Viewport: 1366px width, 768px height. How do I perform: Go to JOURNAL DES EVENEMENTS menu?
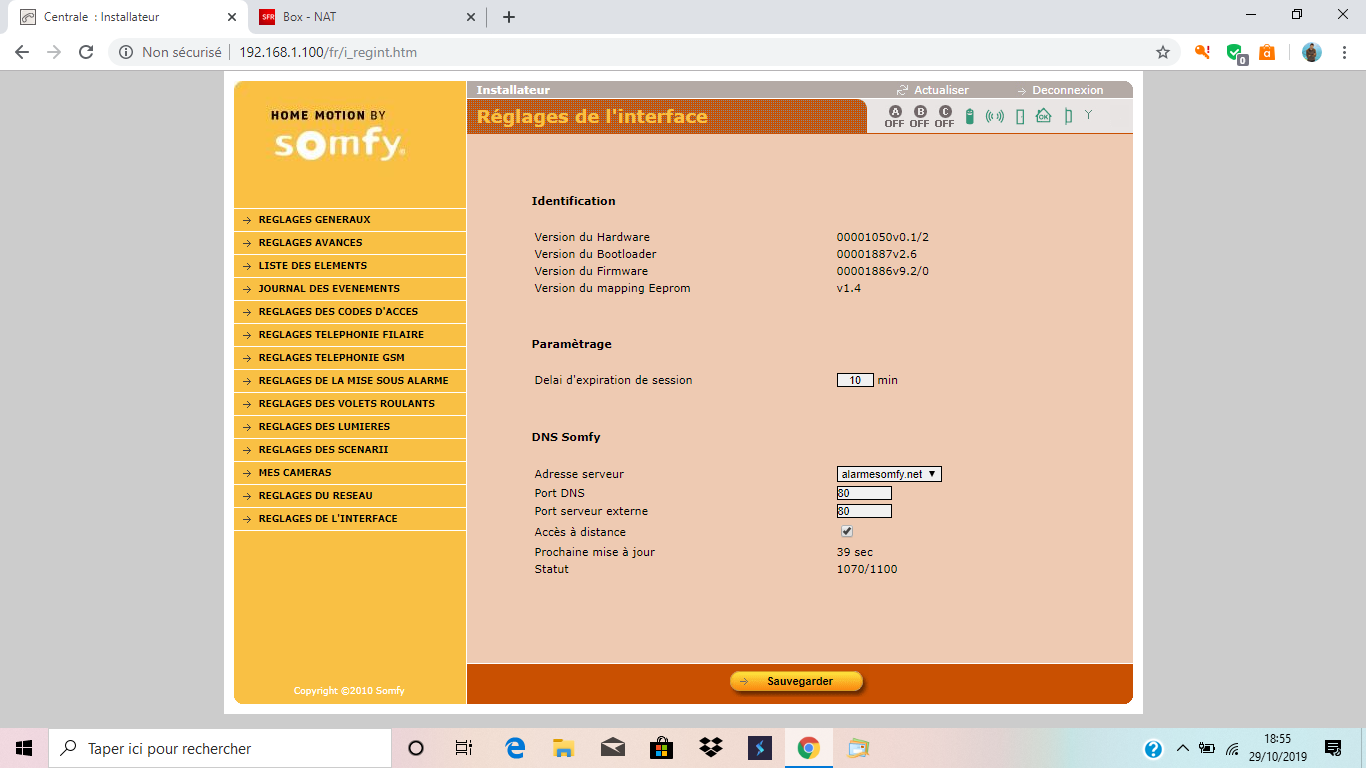click(328, 289)
